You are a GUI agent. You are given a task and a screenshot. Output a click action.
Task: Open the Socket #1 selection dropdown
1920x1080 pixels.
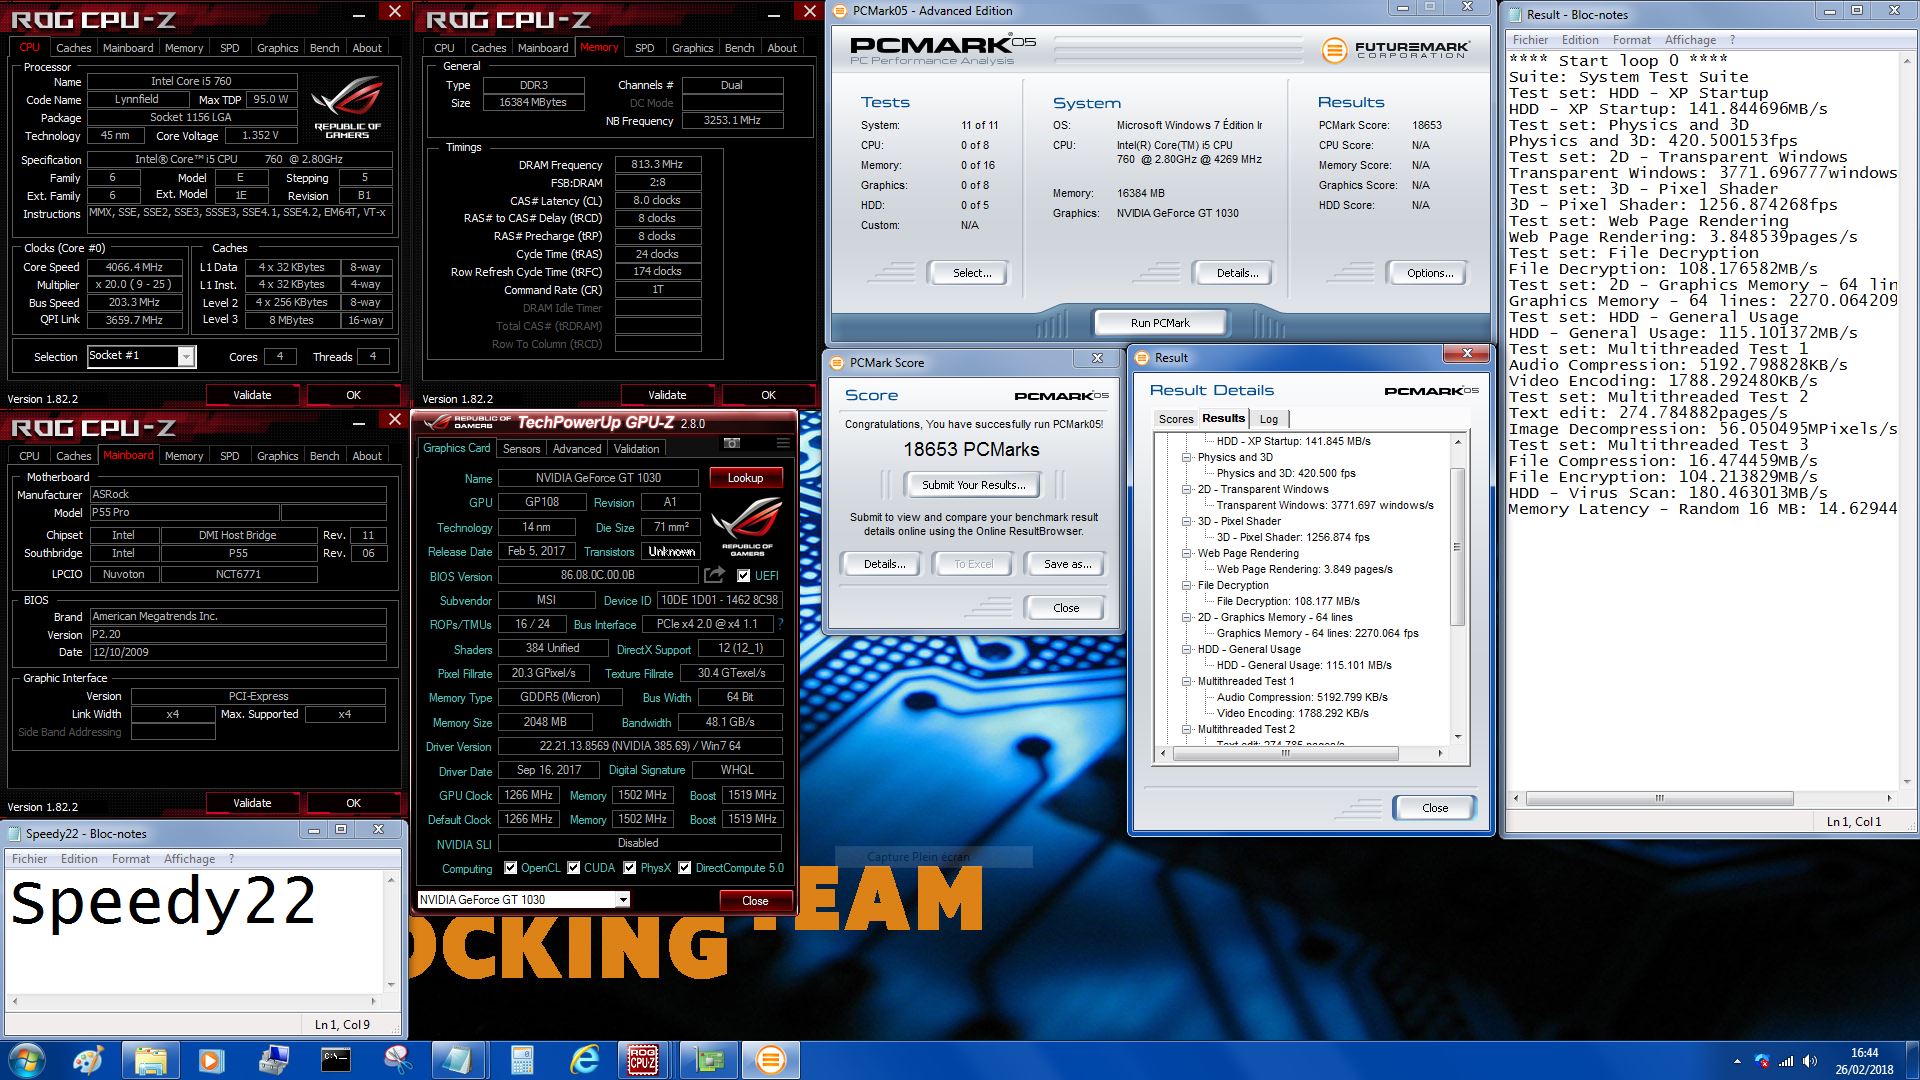[x=186, y=357]
